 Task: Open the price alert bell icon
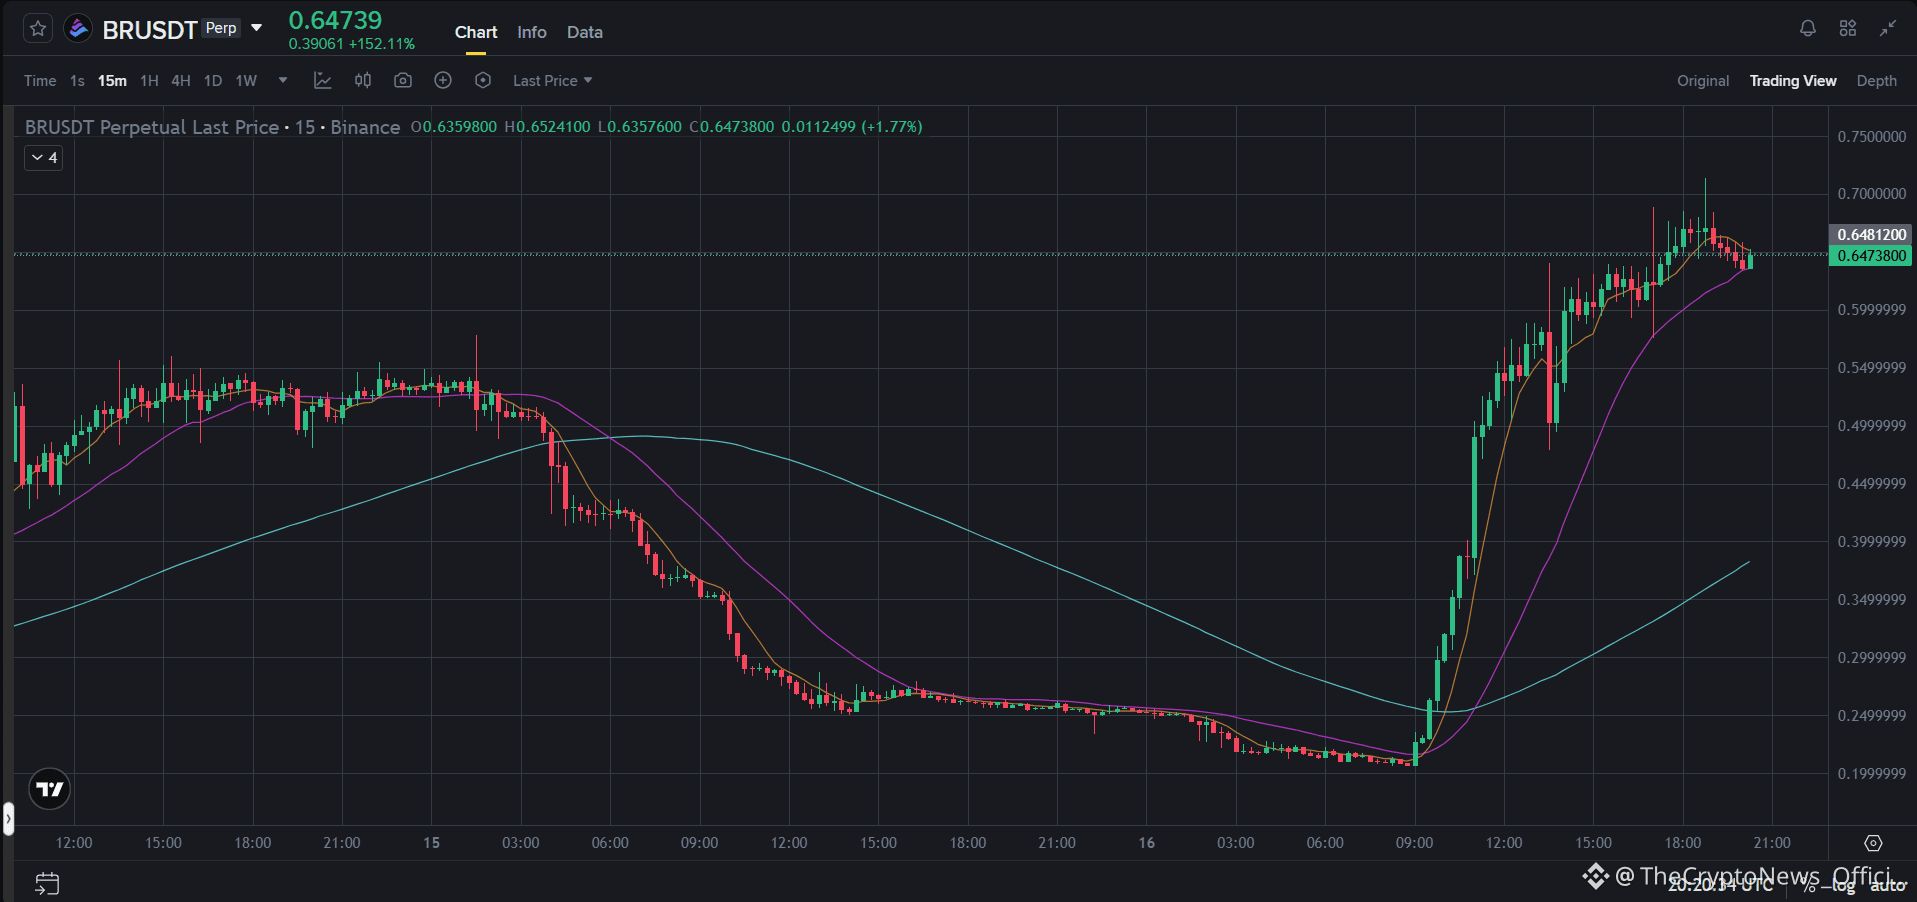click(x=1807, y=29)
